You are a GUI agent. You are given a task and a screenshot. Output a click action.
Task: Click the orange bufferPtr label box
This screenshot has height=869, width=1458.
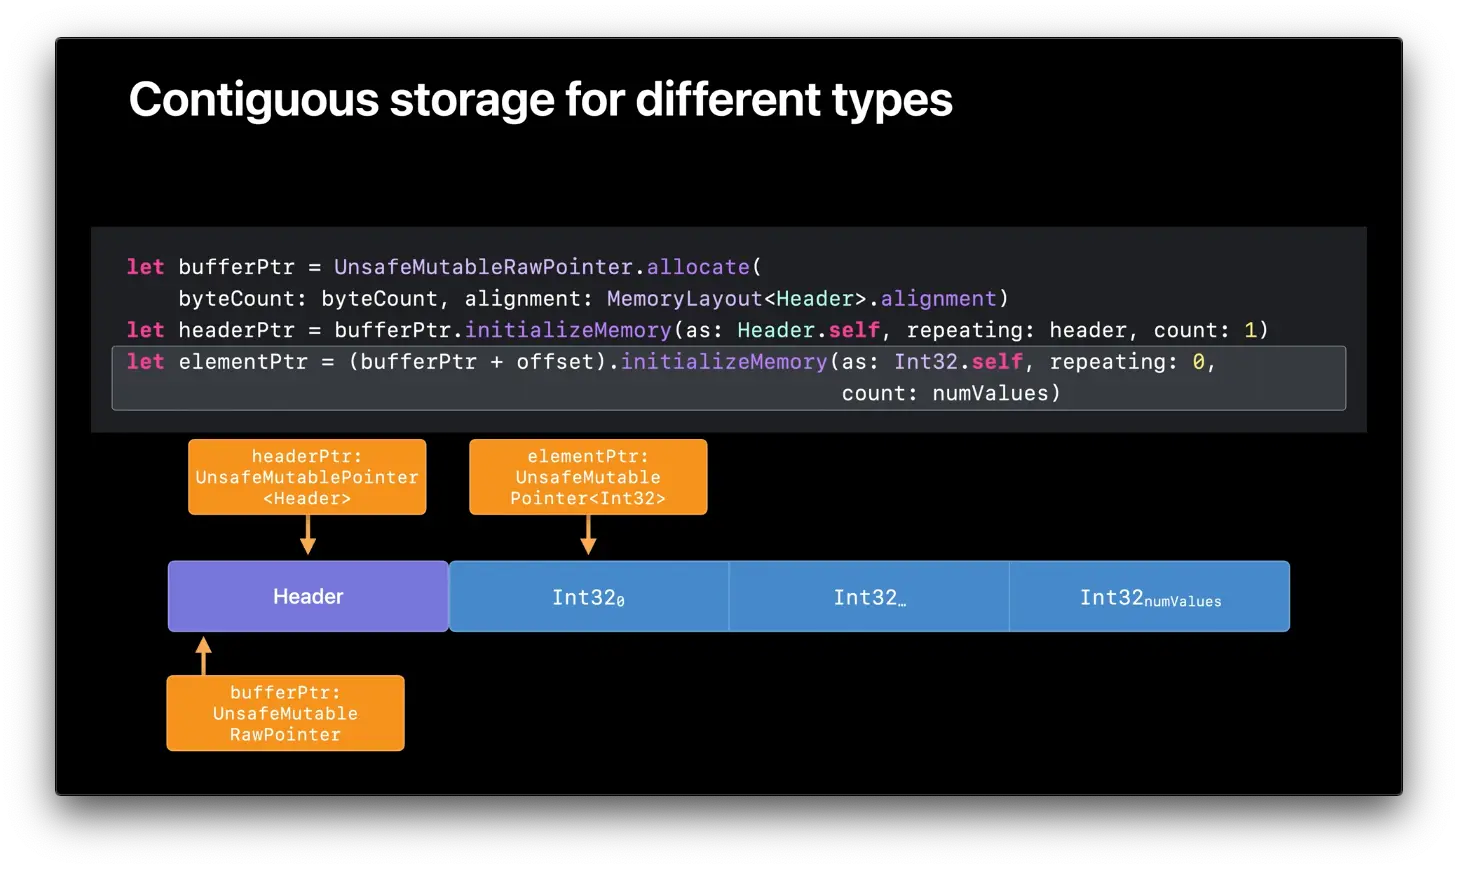(285, 713)
